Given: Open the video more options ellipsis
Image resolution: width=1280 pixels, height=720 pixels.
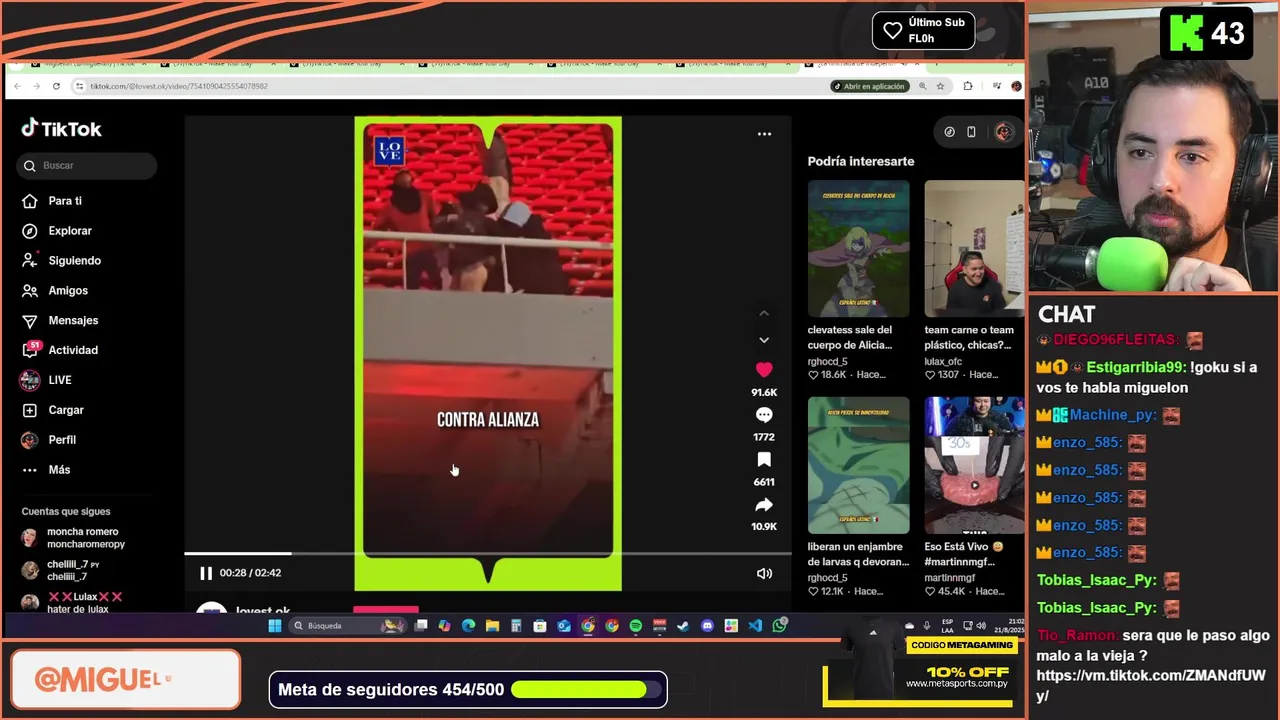Looking at the screenshot, I should coord(764,134).
